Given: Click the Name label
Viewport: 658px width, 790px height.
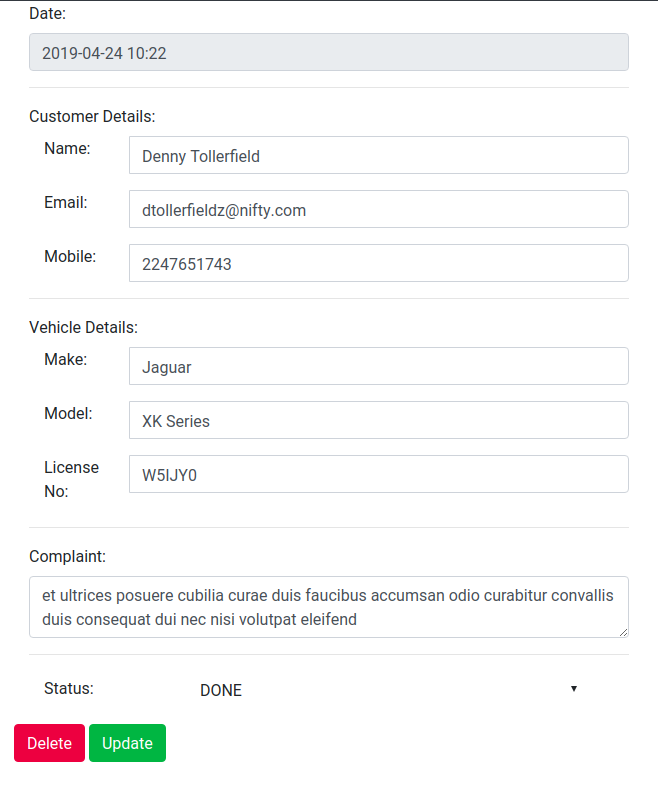Looking at the screenshot, I should (67, 148).
